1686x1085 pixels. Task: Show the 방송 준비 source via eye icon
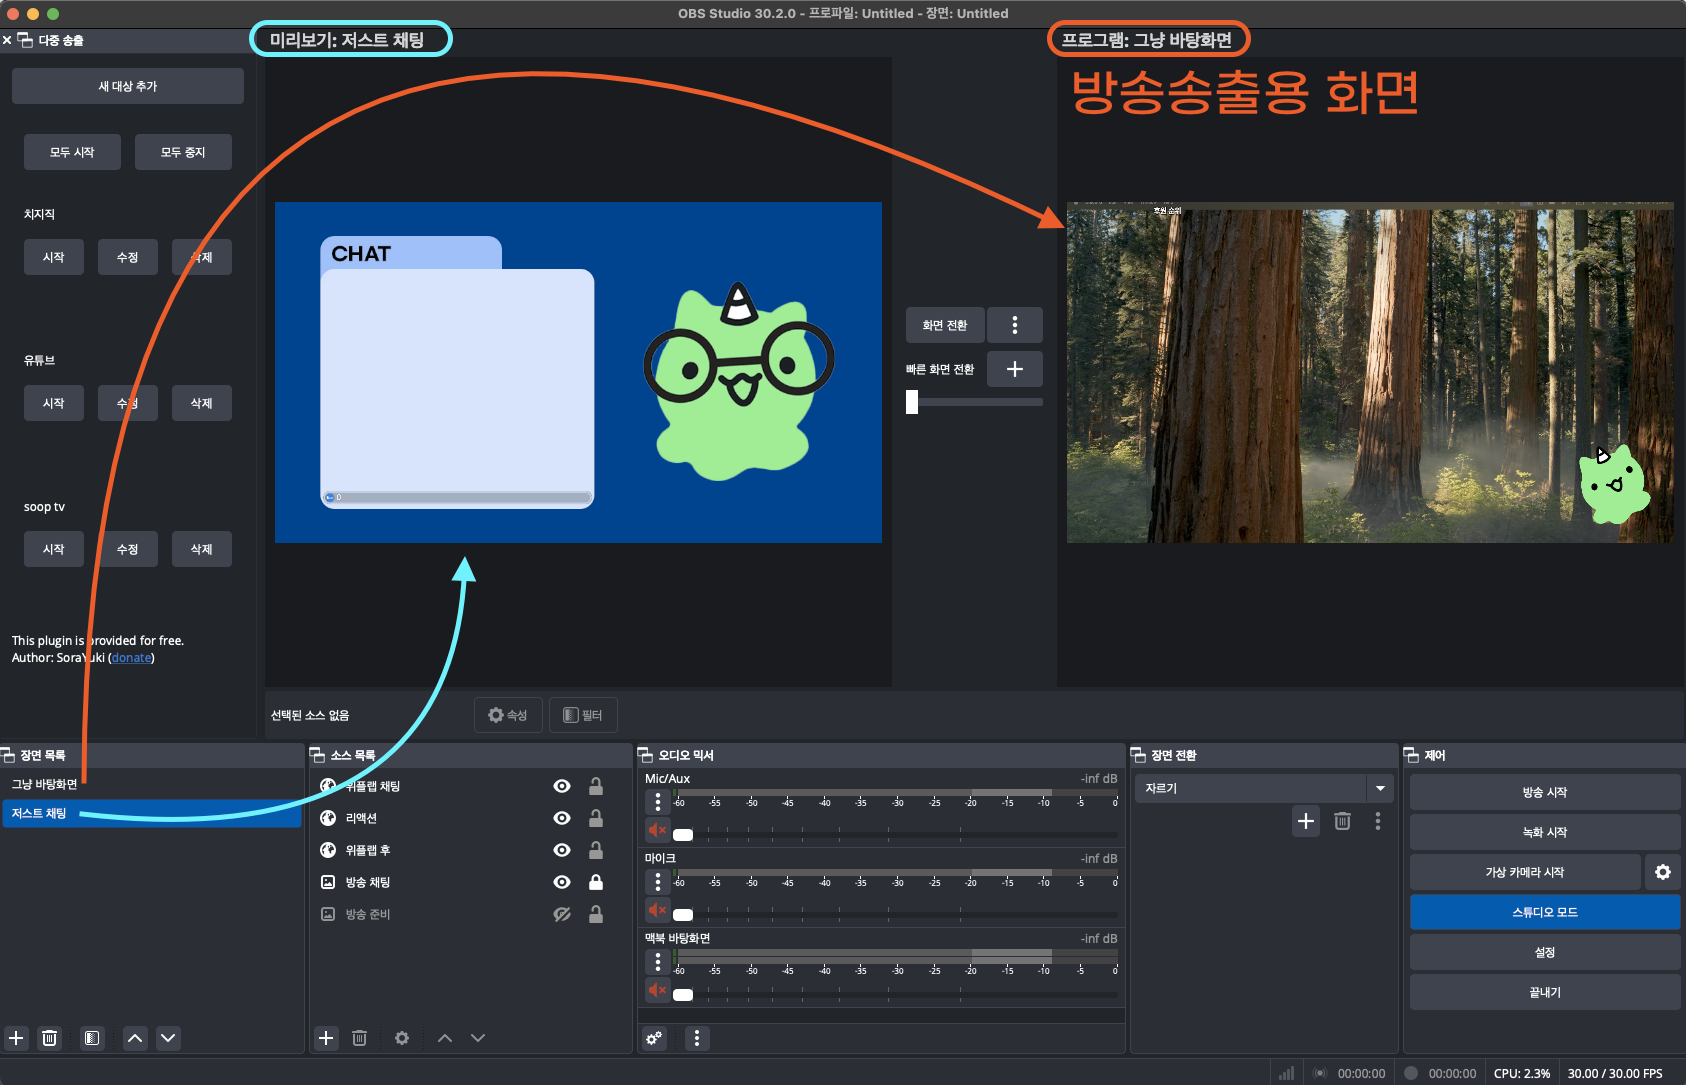click(562, 914)
